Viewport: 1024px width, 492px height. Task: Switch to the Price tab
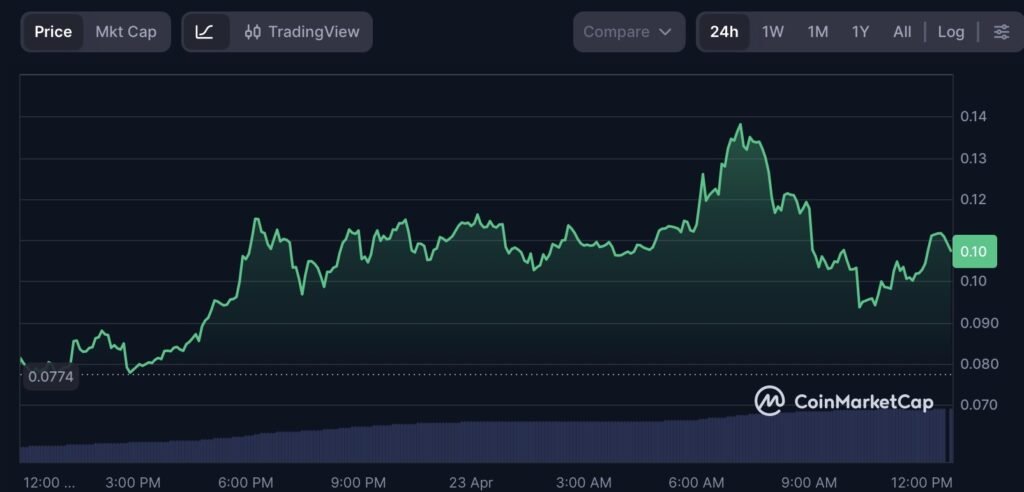(x=53, y=32)
